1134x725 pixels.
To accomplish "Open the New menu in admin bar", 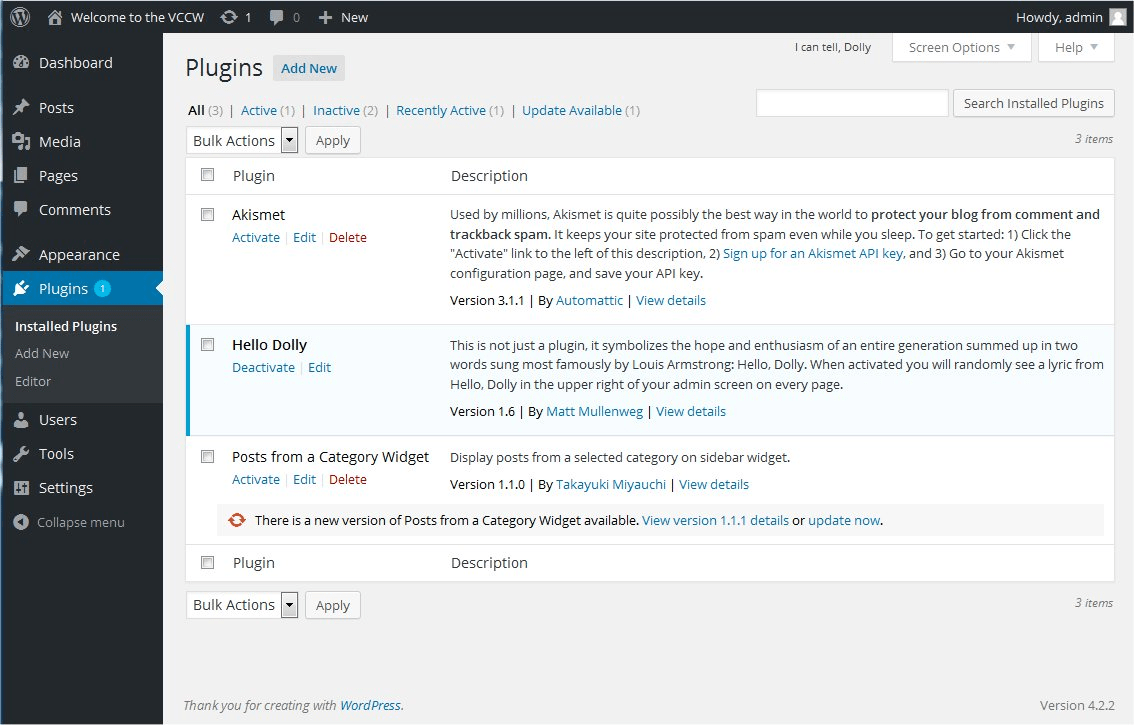I will [343, 16].
